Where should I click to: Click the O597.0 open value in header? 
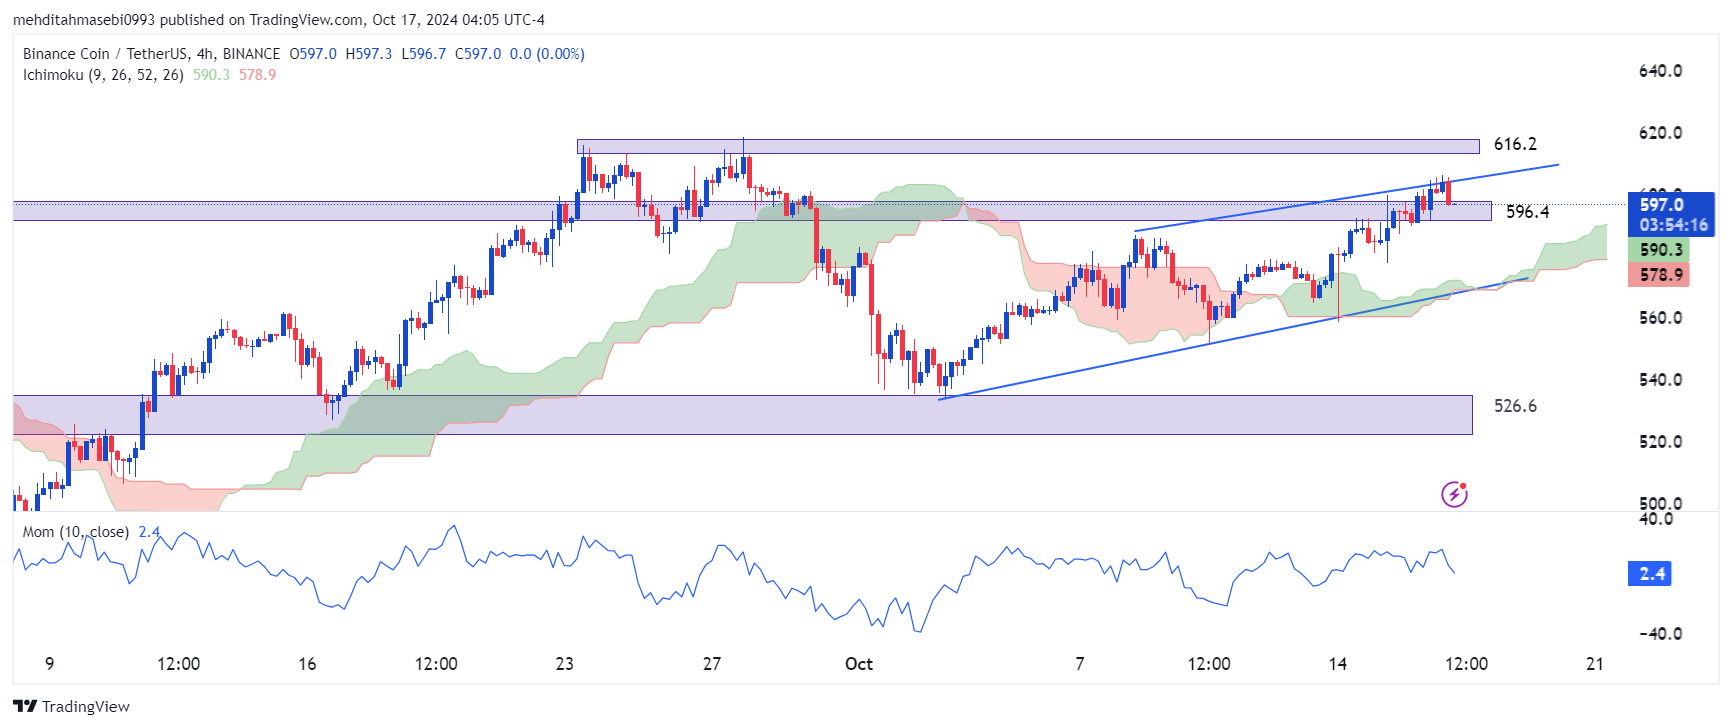[x=313, y=54]
